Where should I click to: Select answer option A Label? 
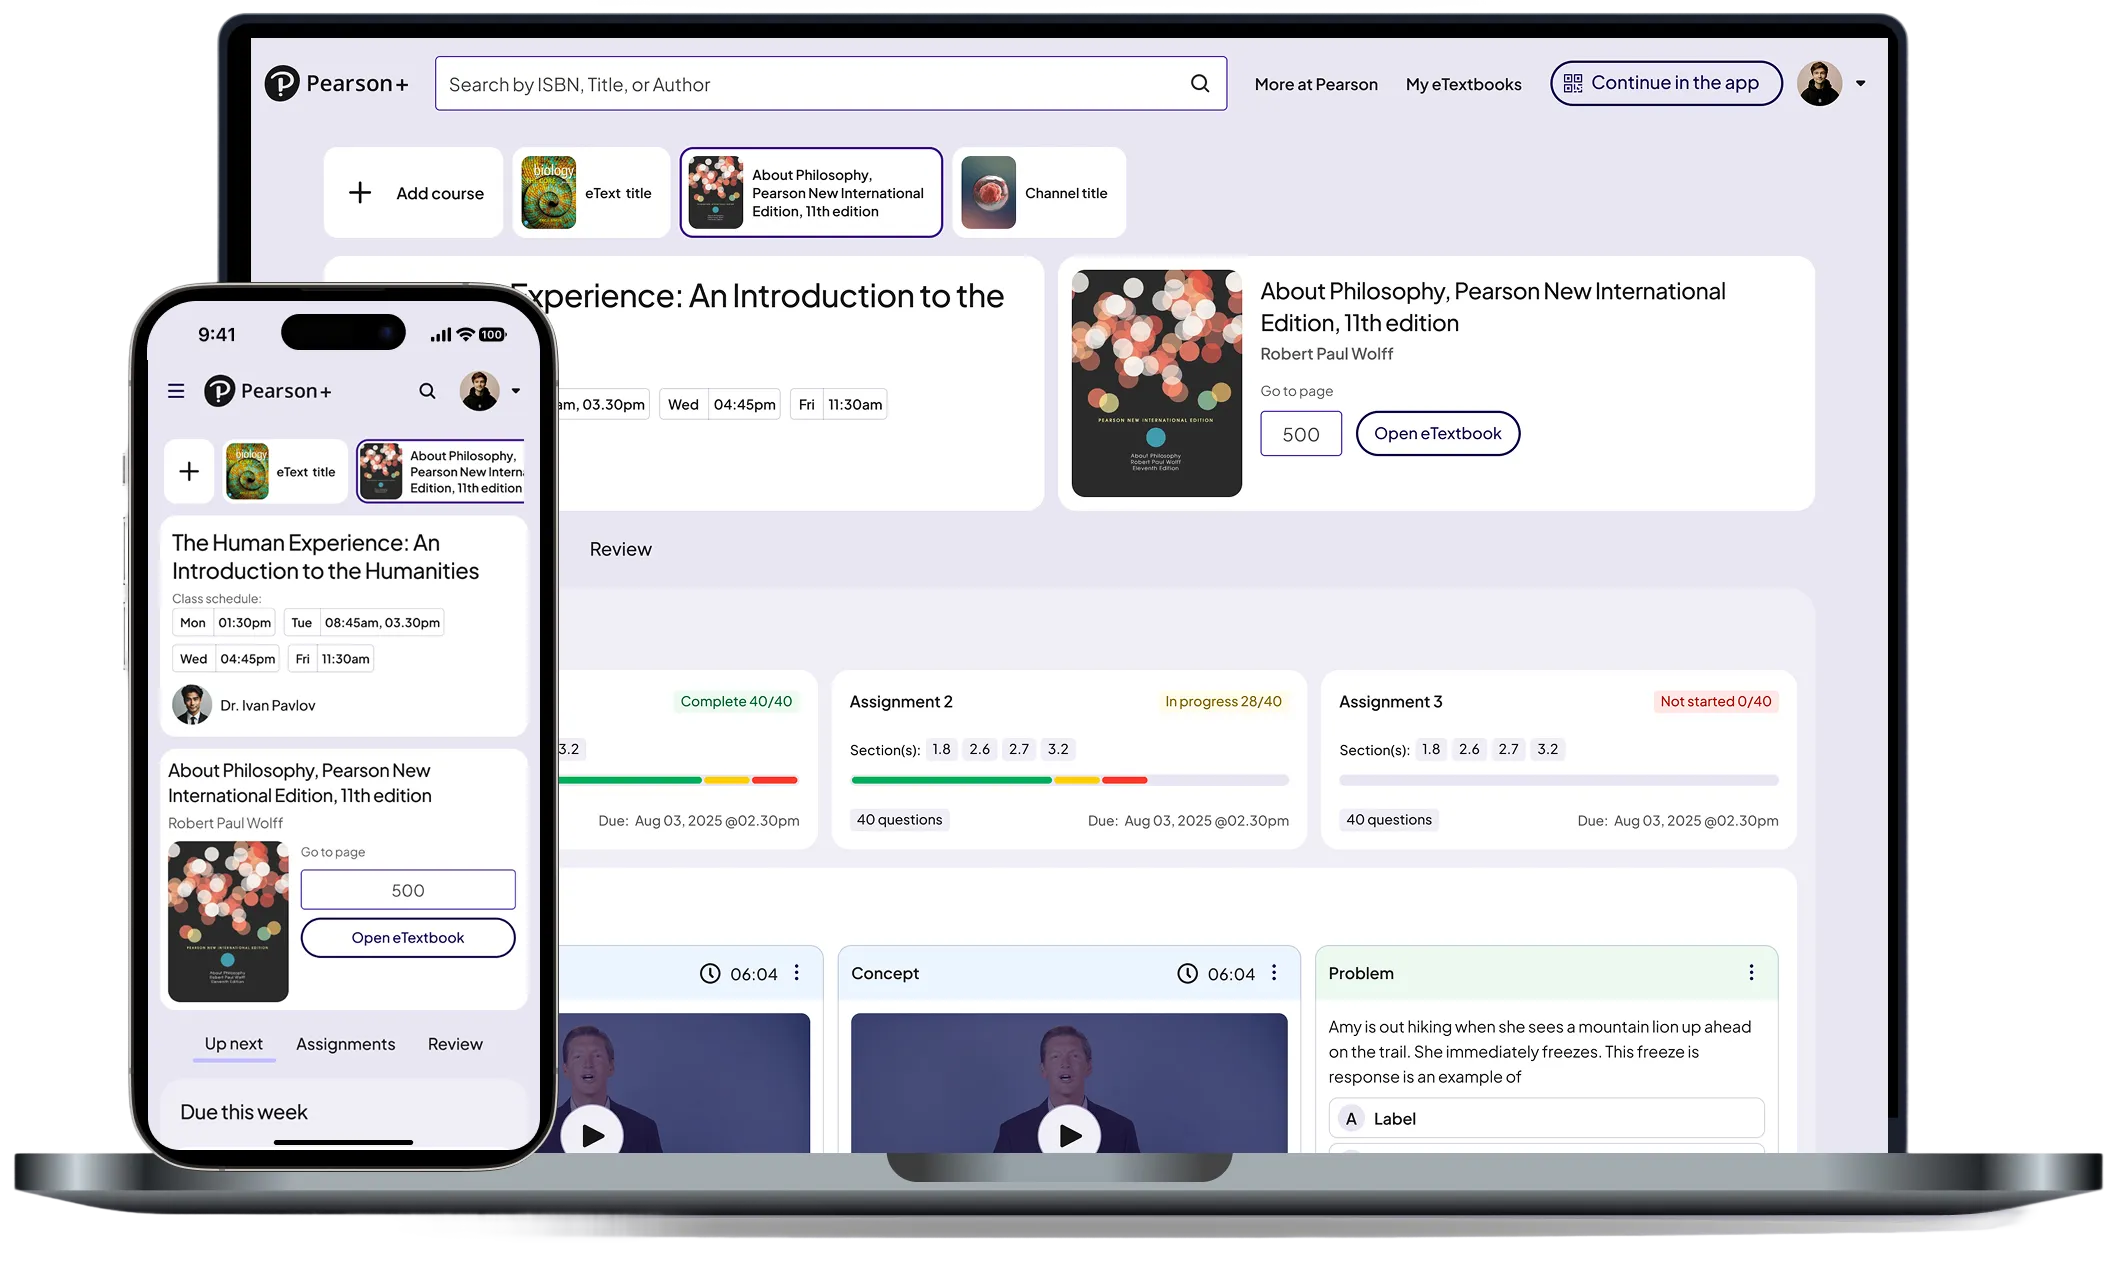click(1545, 1118)
